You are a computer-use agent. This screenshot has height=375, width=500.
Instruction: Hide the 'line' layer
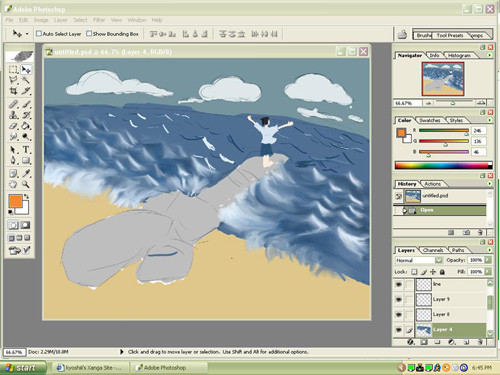point(399,284)
